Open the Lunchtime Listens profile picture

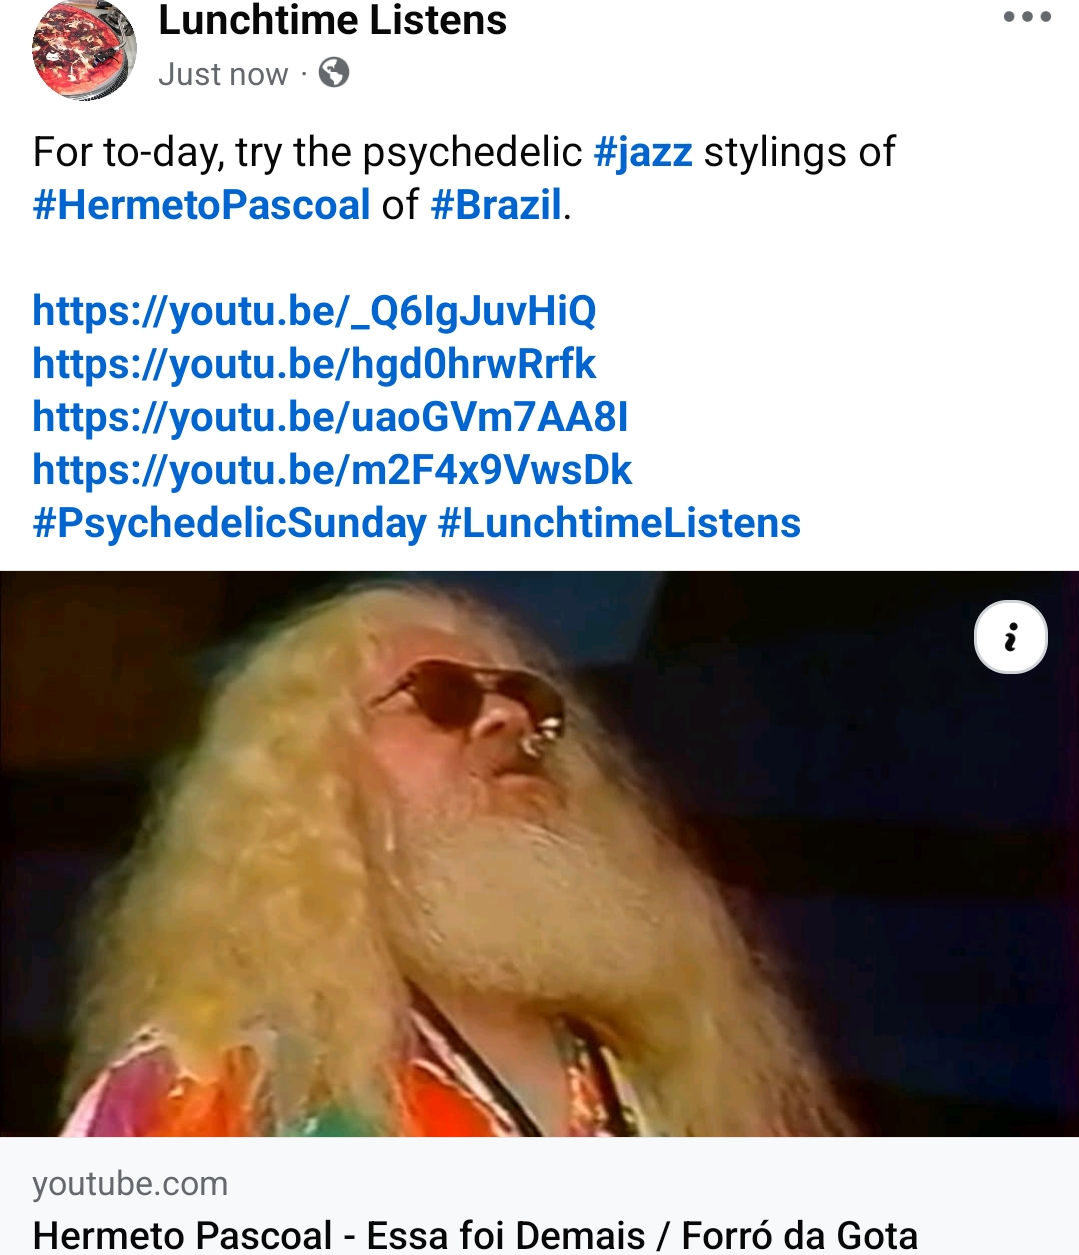84,50
